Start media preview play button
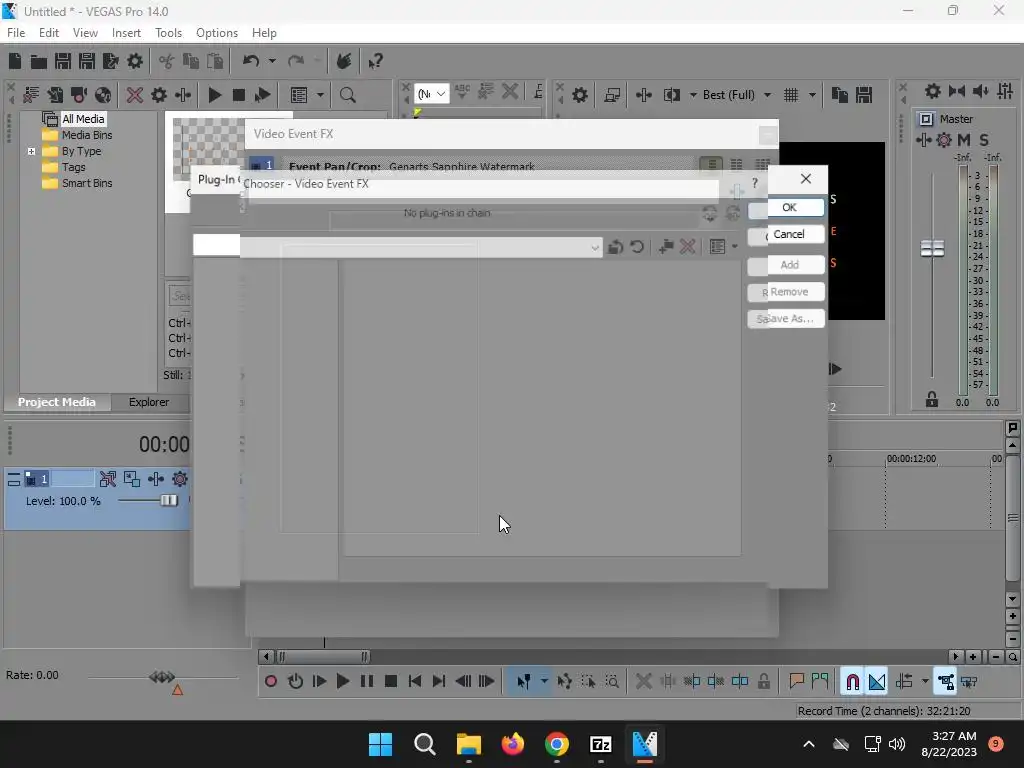Image resolution: width=1024 pixels, height=768 pixels. tap(214, 95)
